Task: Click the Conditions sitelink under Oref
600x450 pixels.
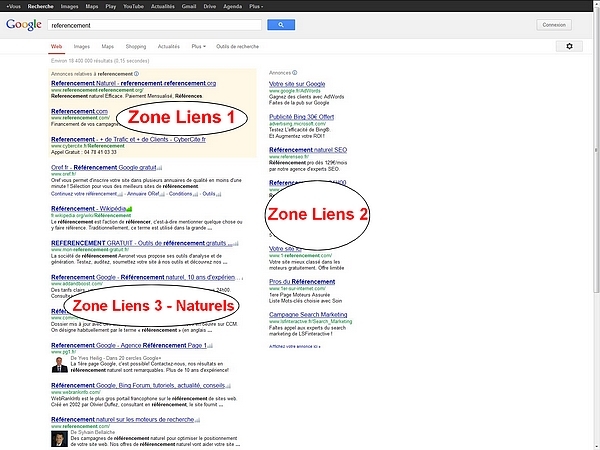Action: 180,194
